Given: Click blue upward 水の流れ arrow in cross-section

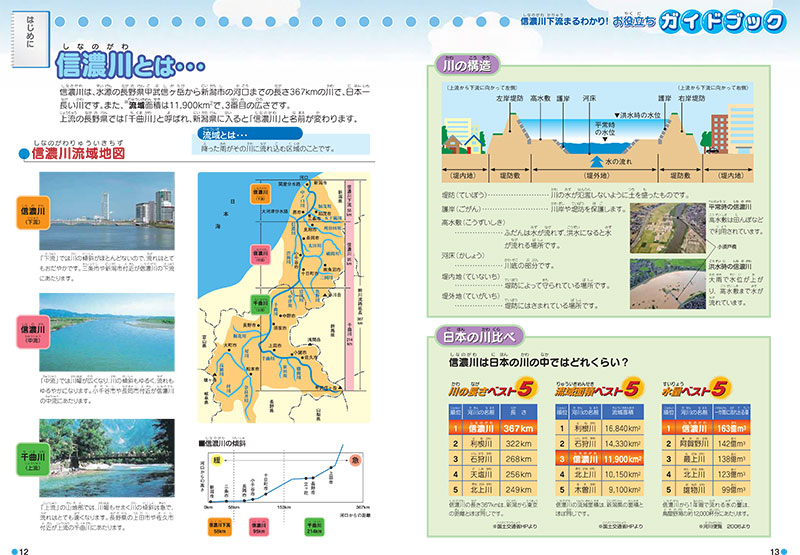Looking at the screenshot, I should click(x=596, y=162).
